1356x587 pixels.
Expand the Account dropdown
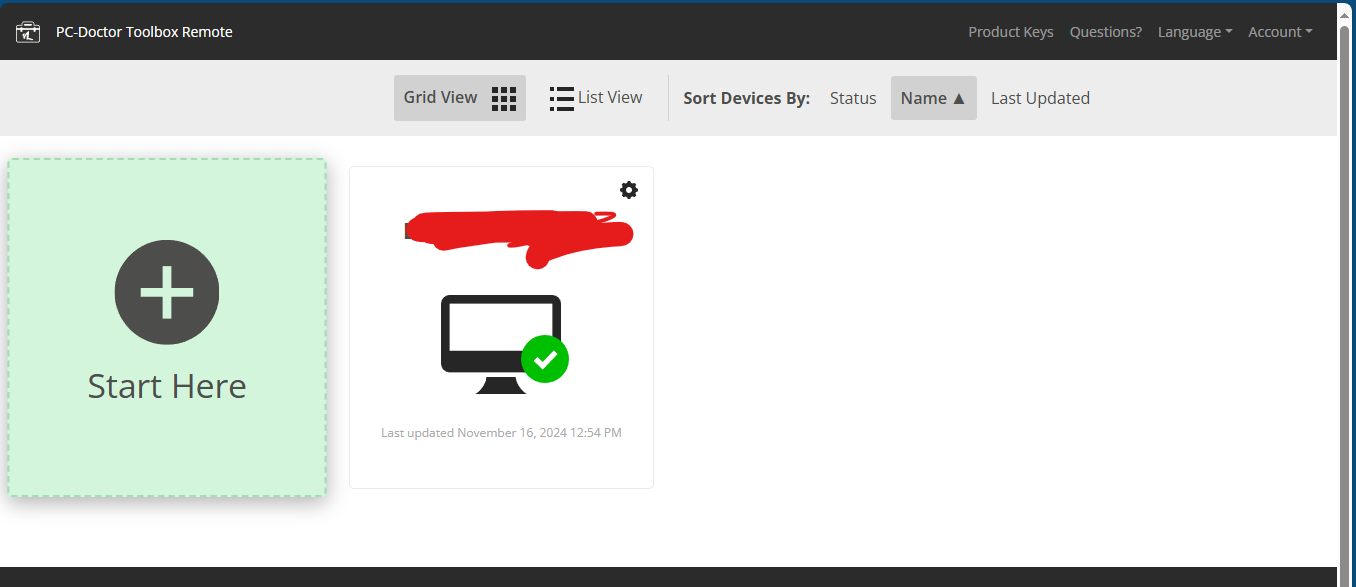1280,32
